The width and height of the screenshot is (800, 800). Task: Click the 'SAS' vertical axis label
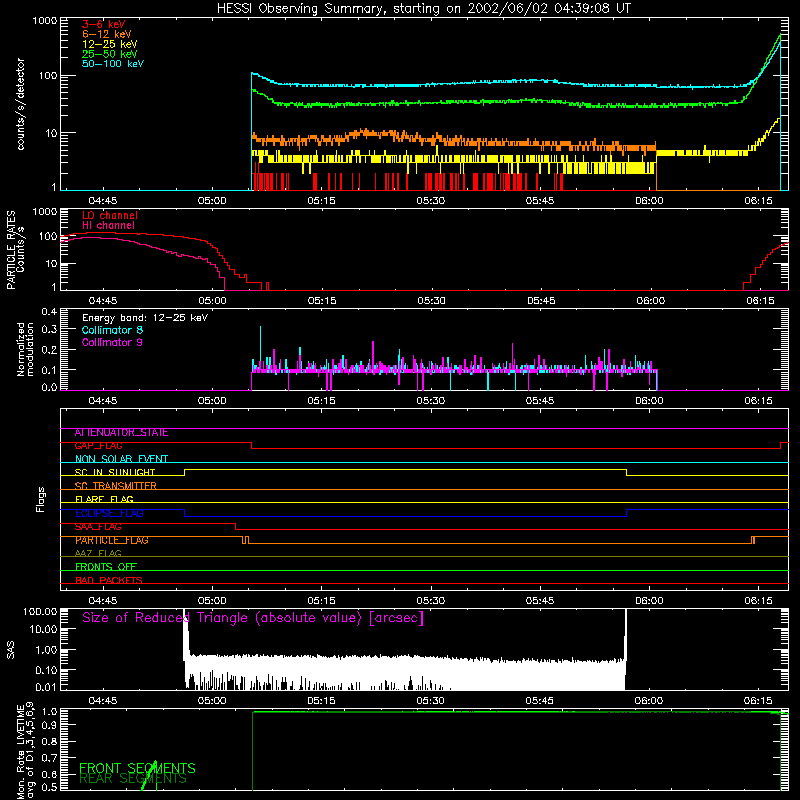click(x=11, y=650)
